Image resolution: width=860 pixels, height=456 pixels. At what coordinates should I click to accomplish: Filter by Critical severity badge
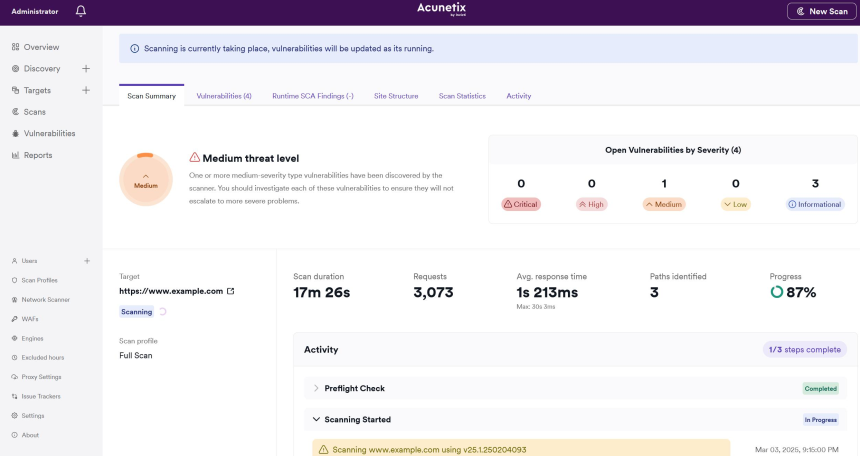pos(520,204)
